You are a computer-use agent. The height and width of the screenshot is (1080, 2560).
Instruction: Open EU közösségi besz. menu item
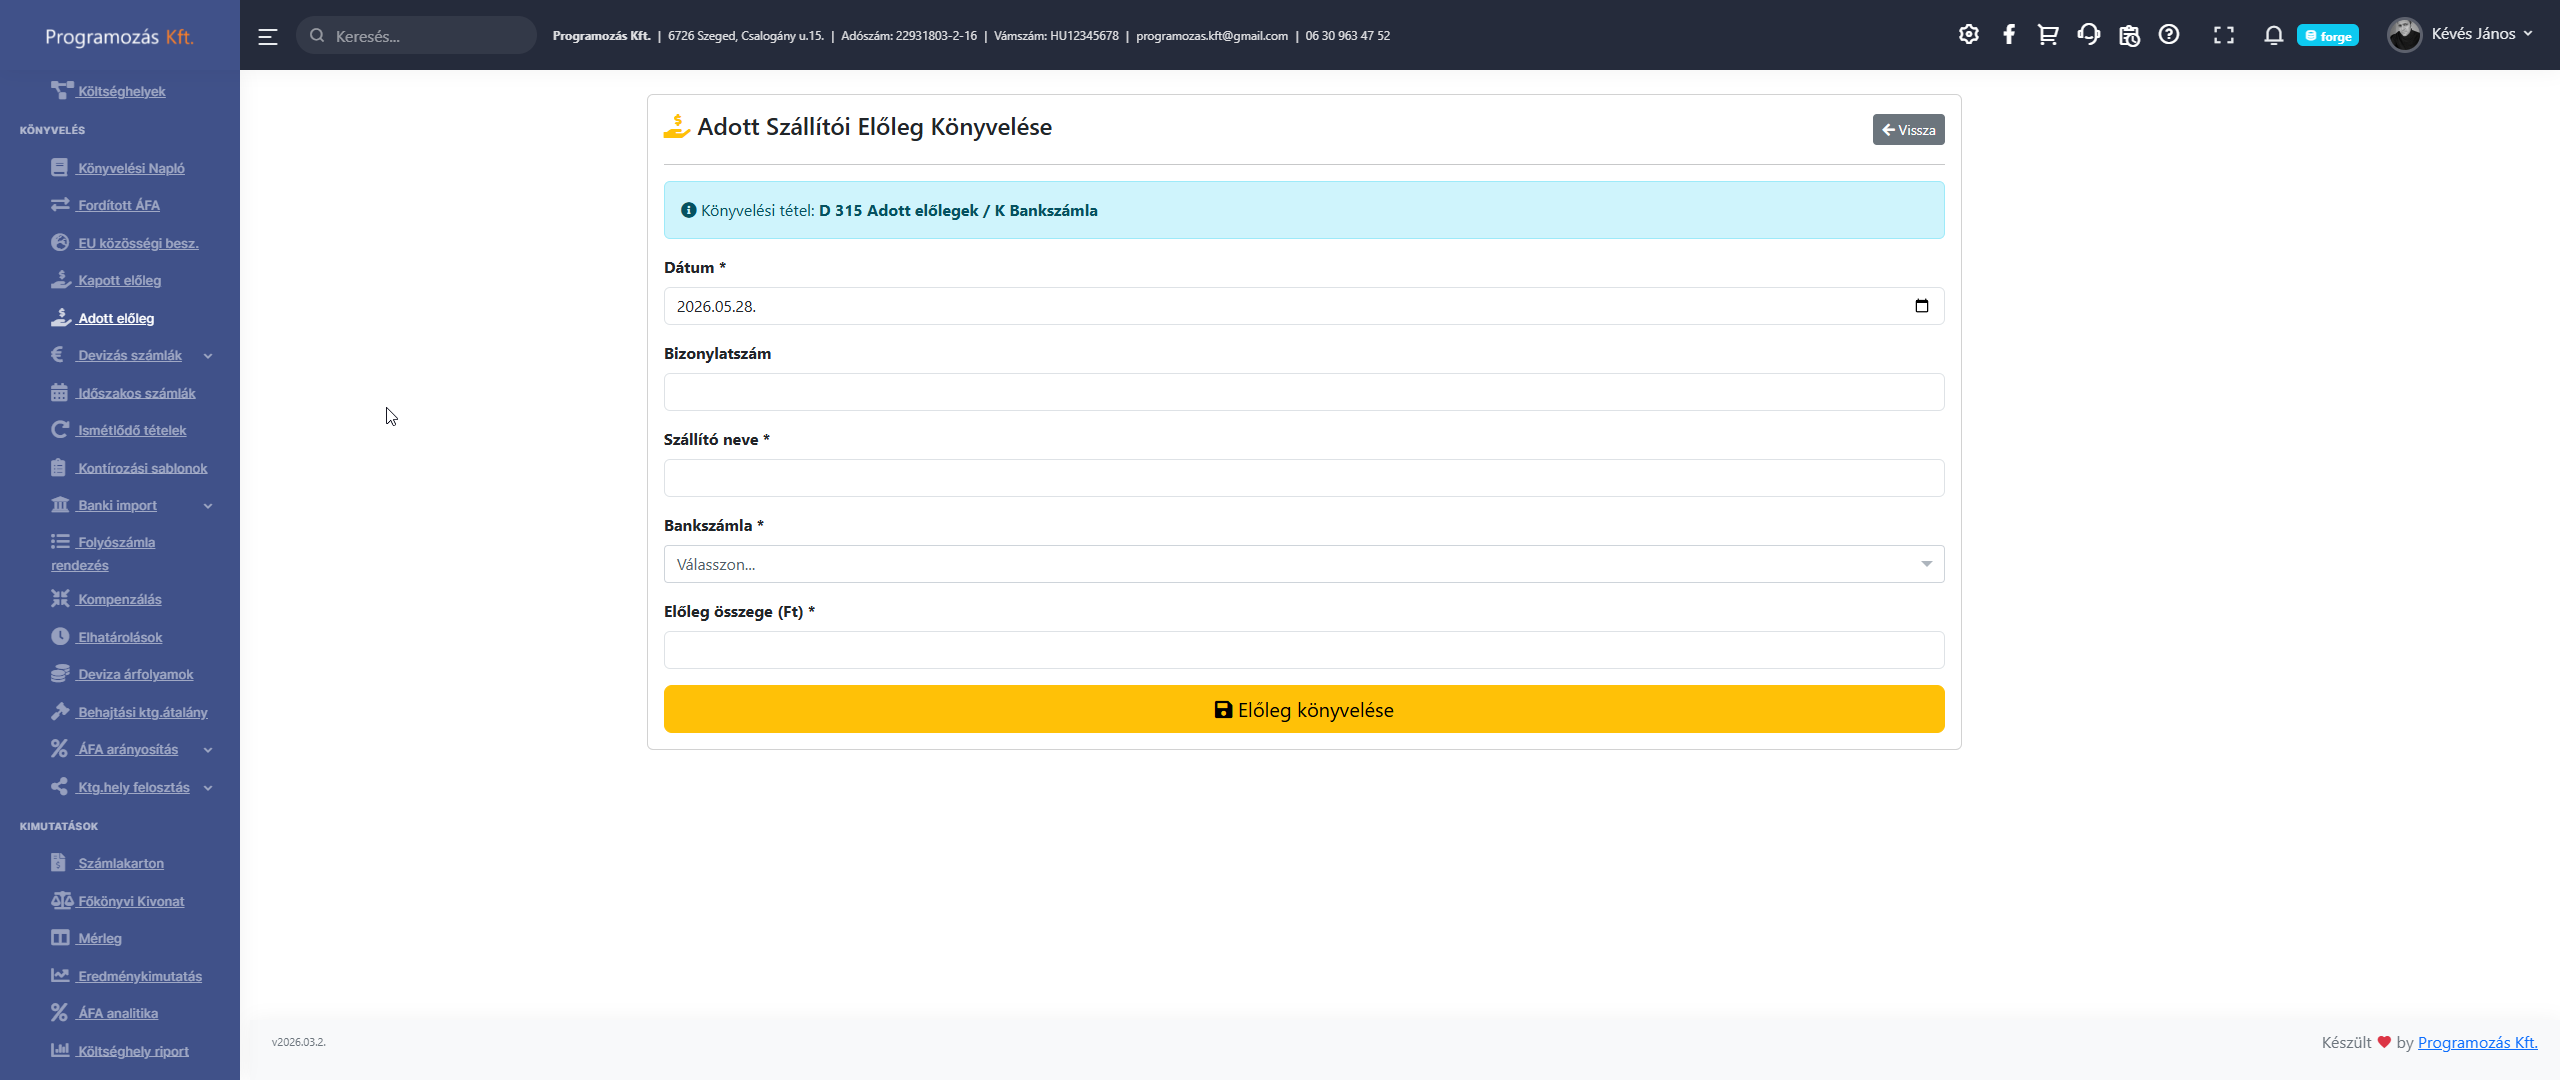coord(125,243)
